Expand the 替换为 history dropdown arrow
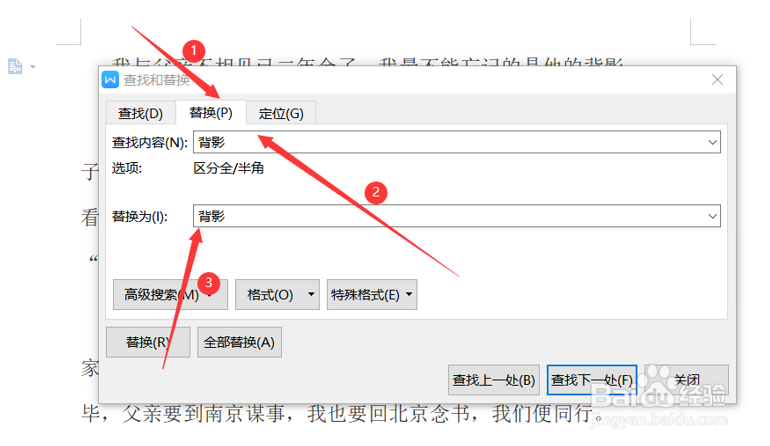 point(713,216)
